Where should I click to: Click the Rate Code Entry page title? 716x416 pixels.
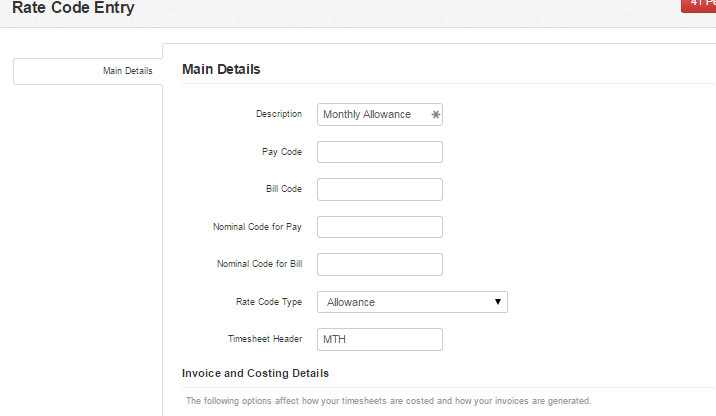click(73, 7)
